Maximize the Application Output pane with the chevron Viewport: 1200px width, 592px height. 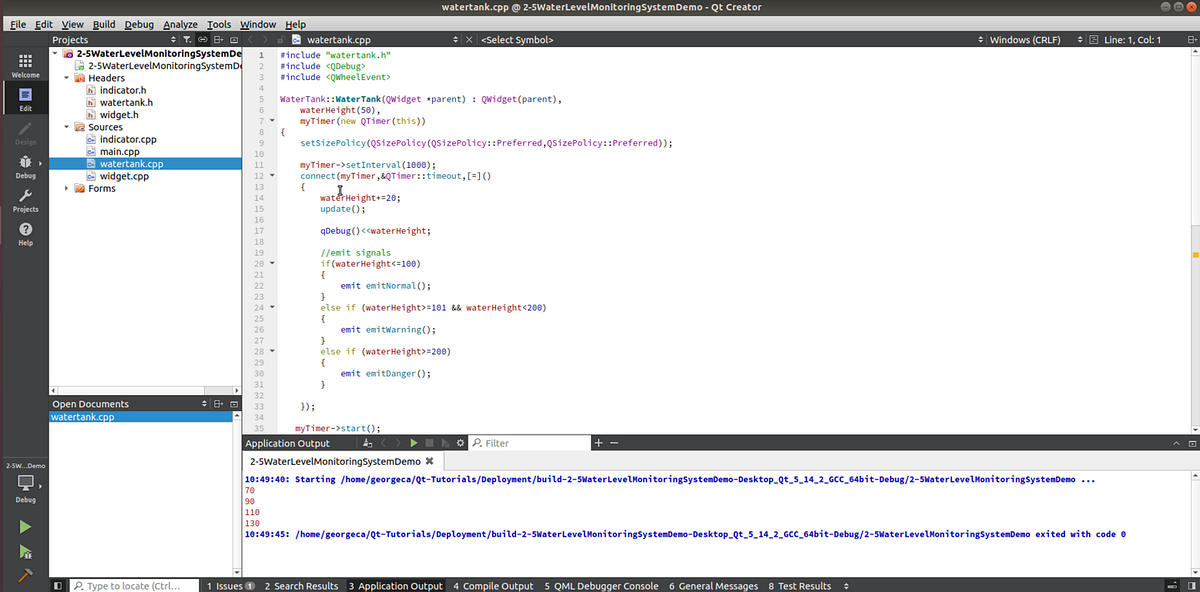[1176, 442]
